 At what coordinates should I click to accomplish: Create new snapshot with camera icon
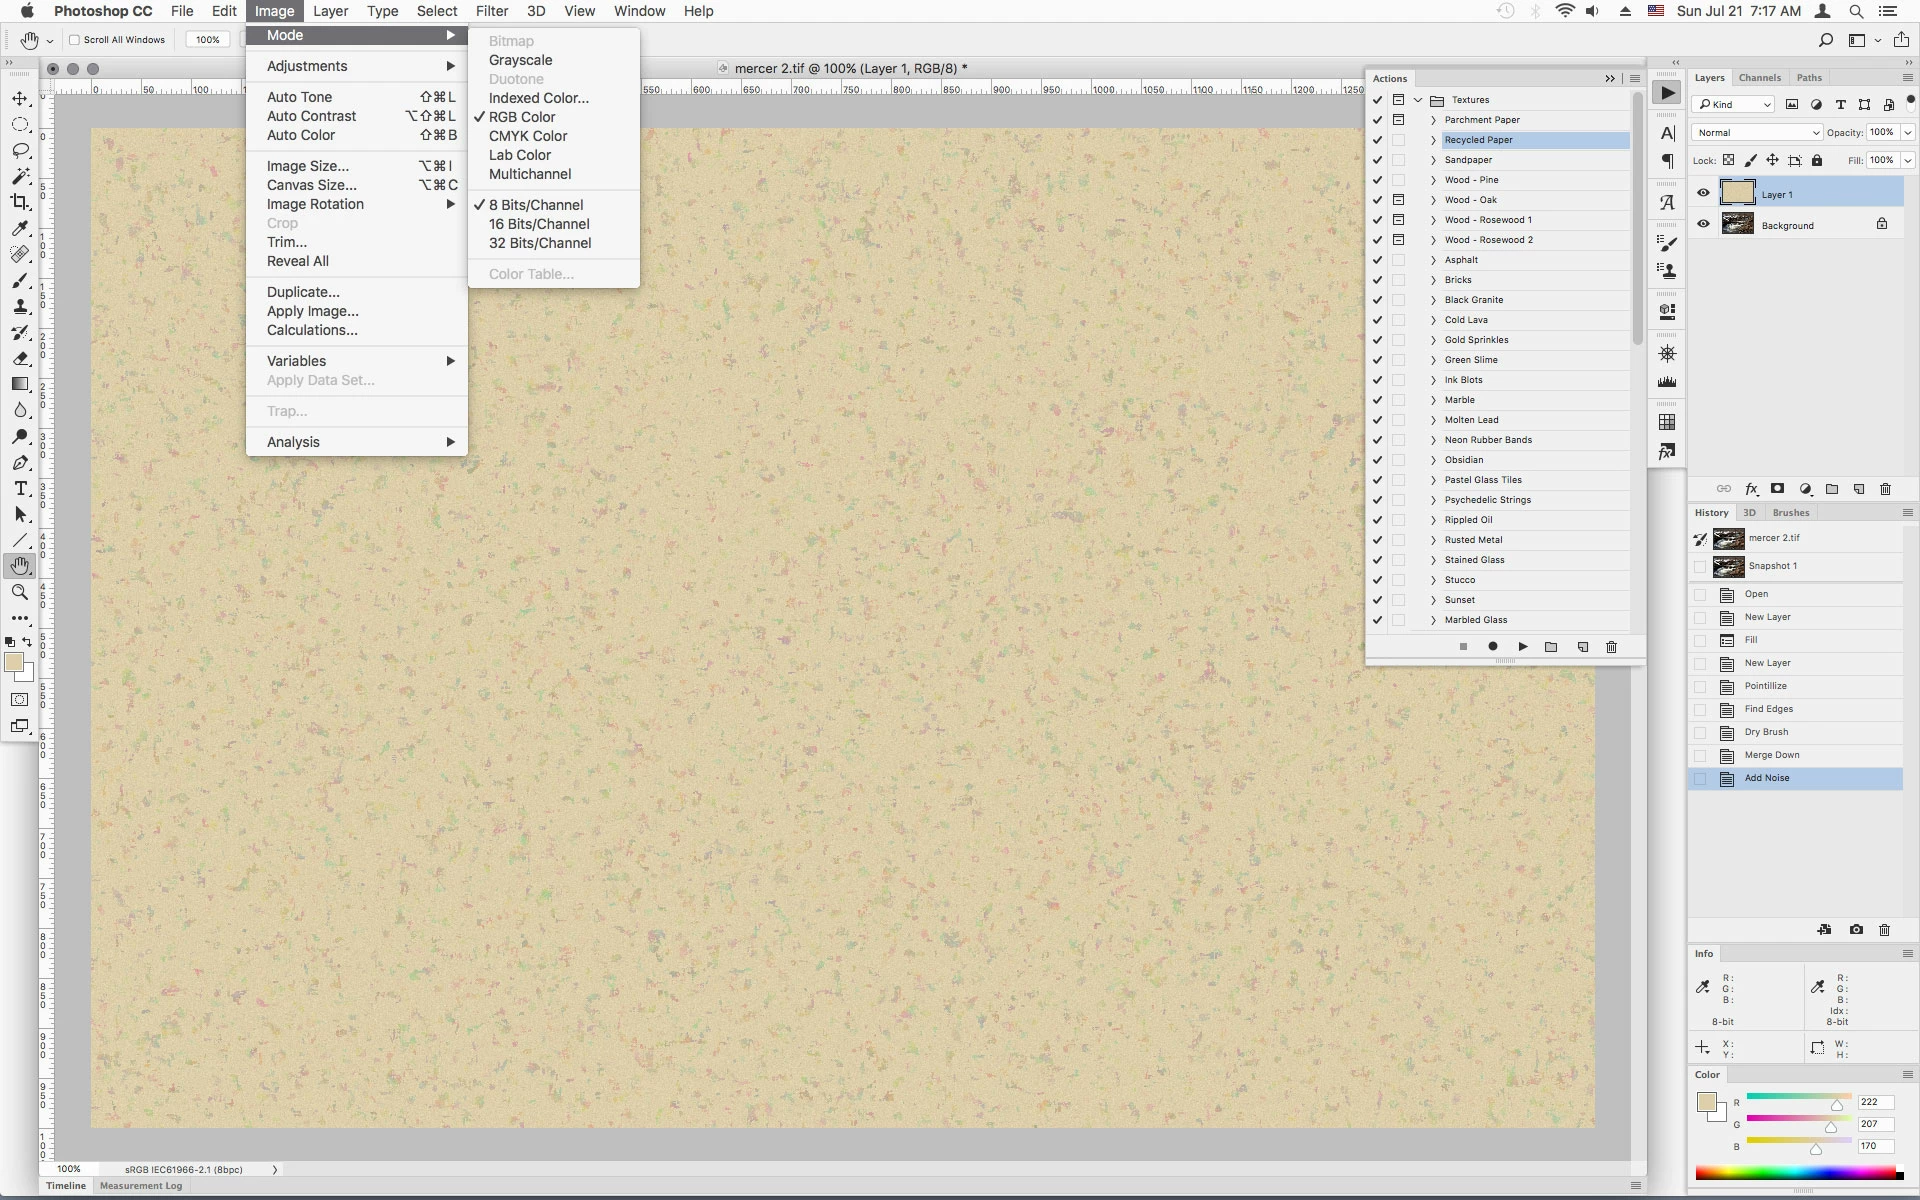[x=1856, y=930]
